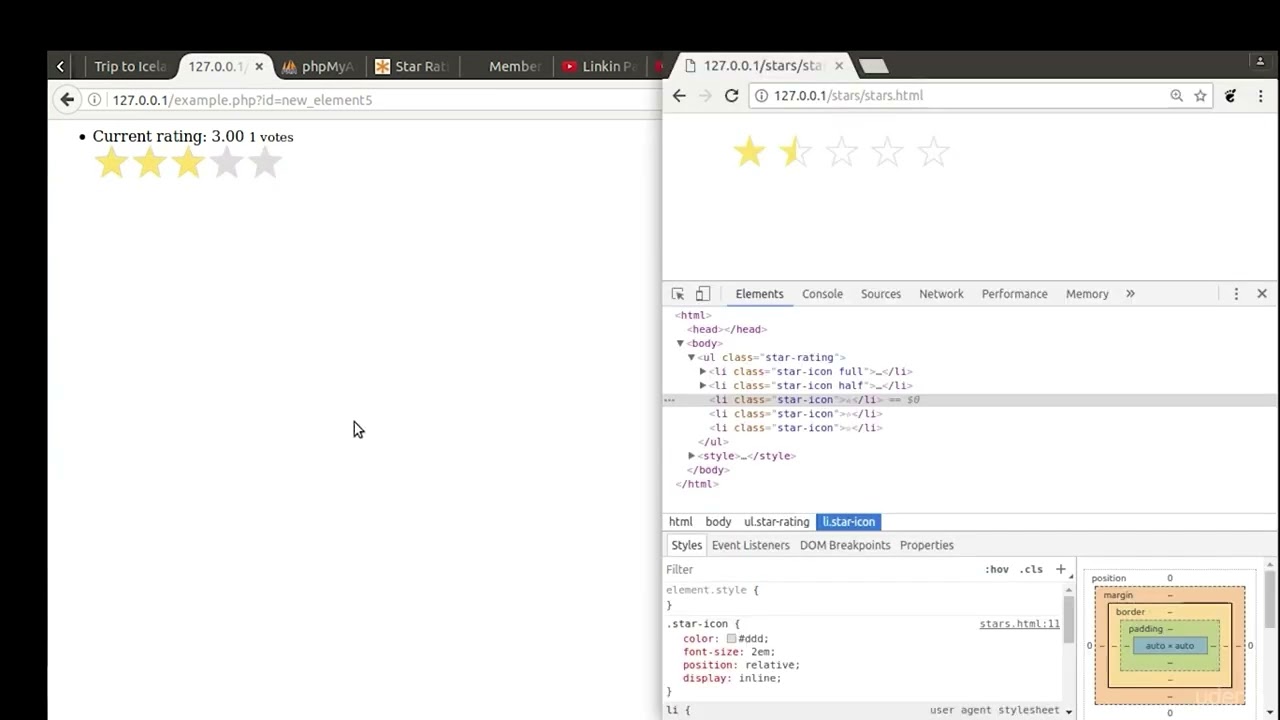Open the DevTools three-dot customize menu
The image size is (1280, 720).
click(x=1236, y=294)
